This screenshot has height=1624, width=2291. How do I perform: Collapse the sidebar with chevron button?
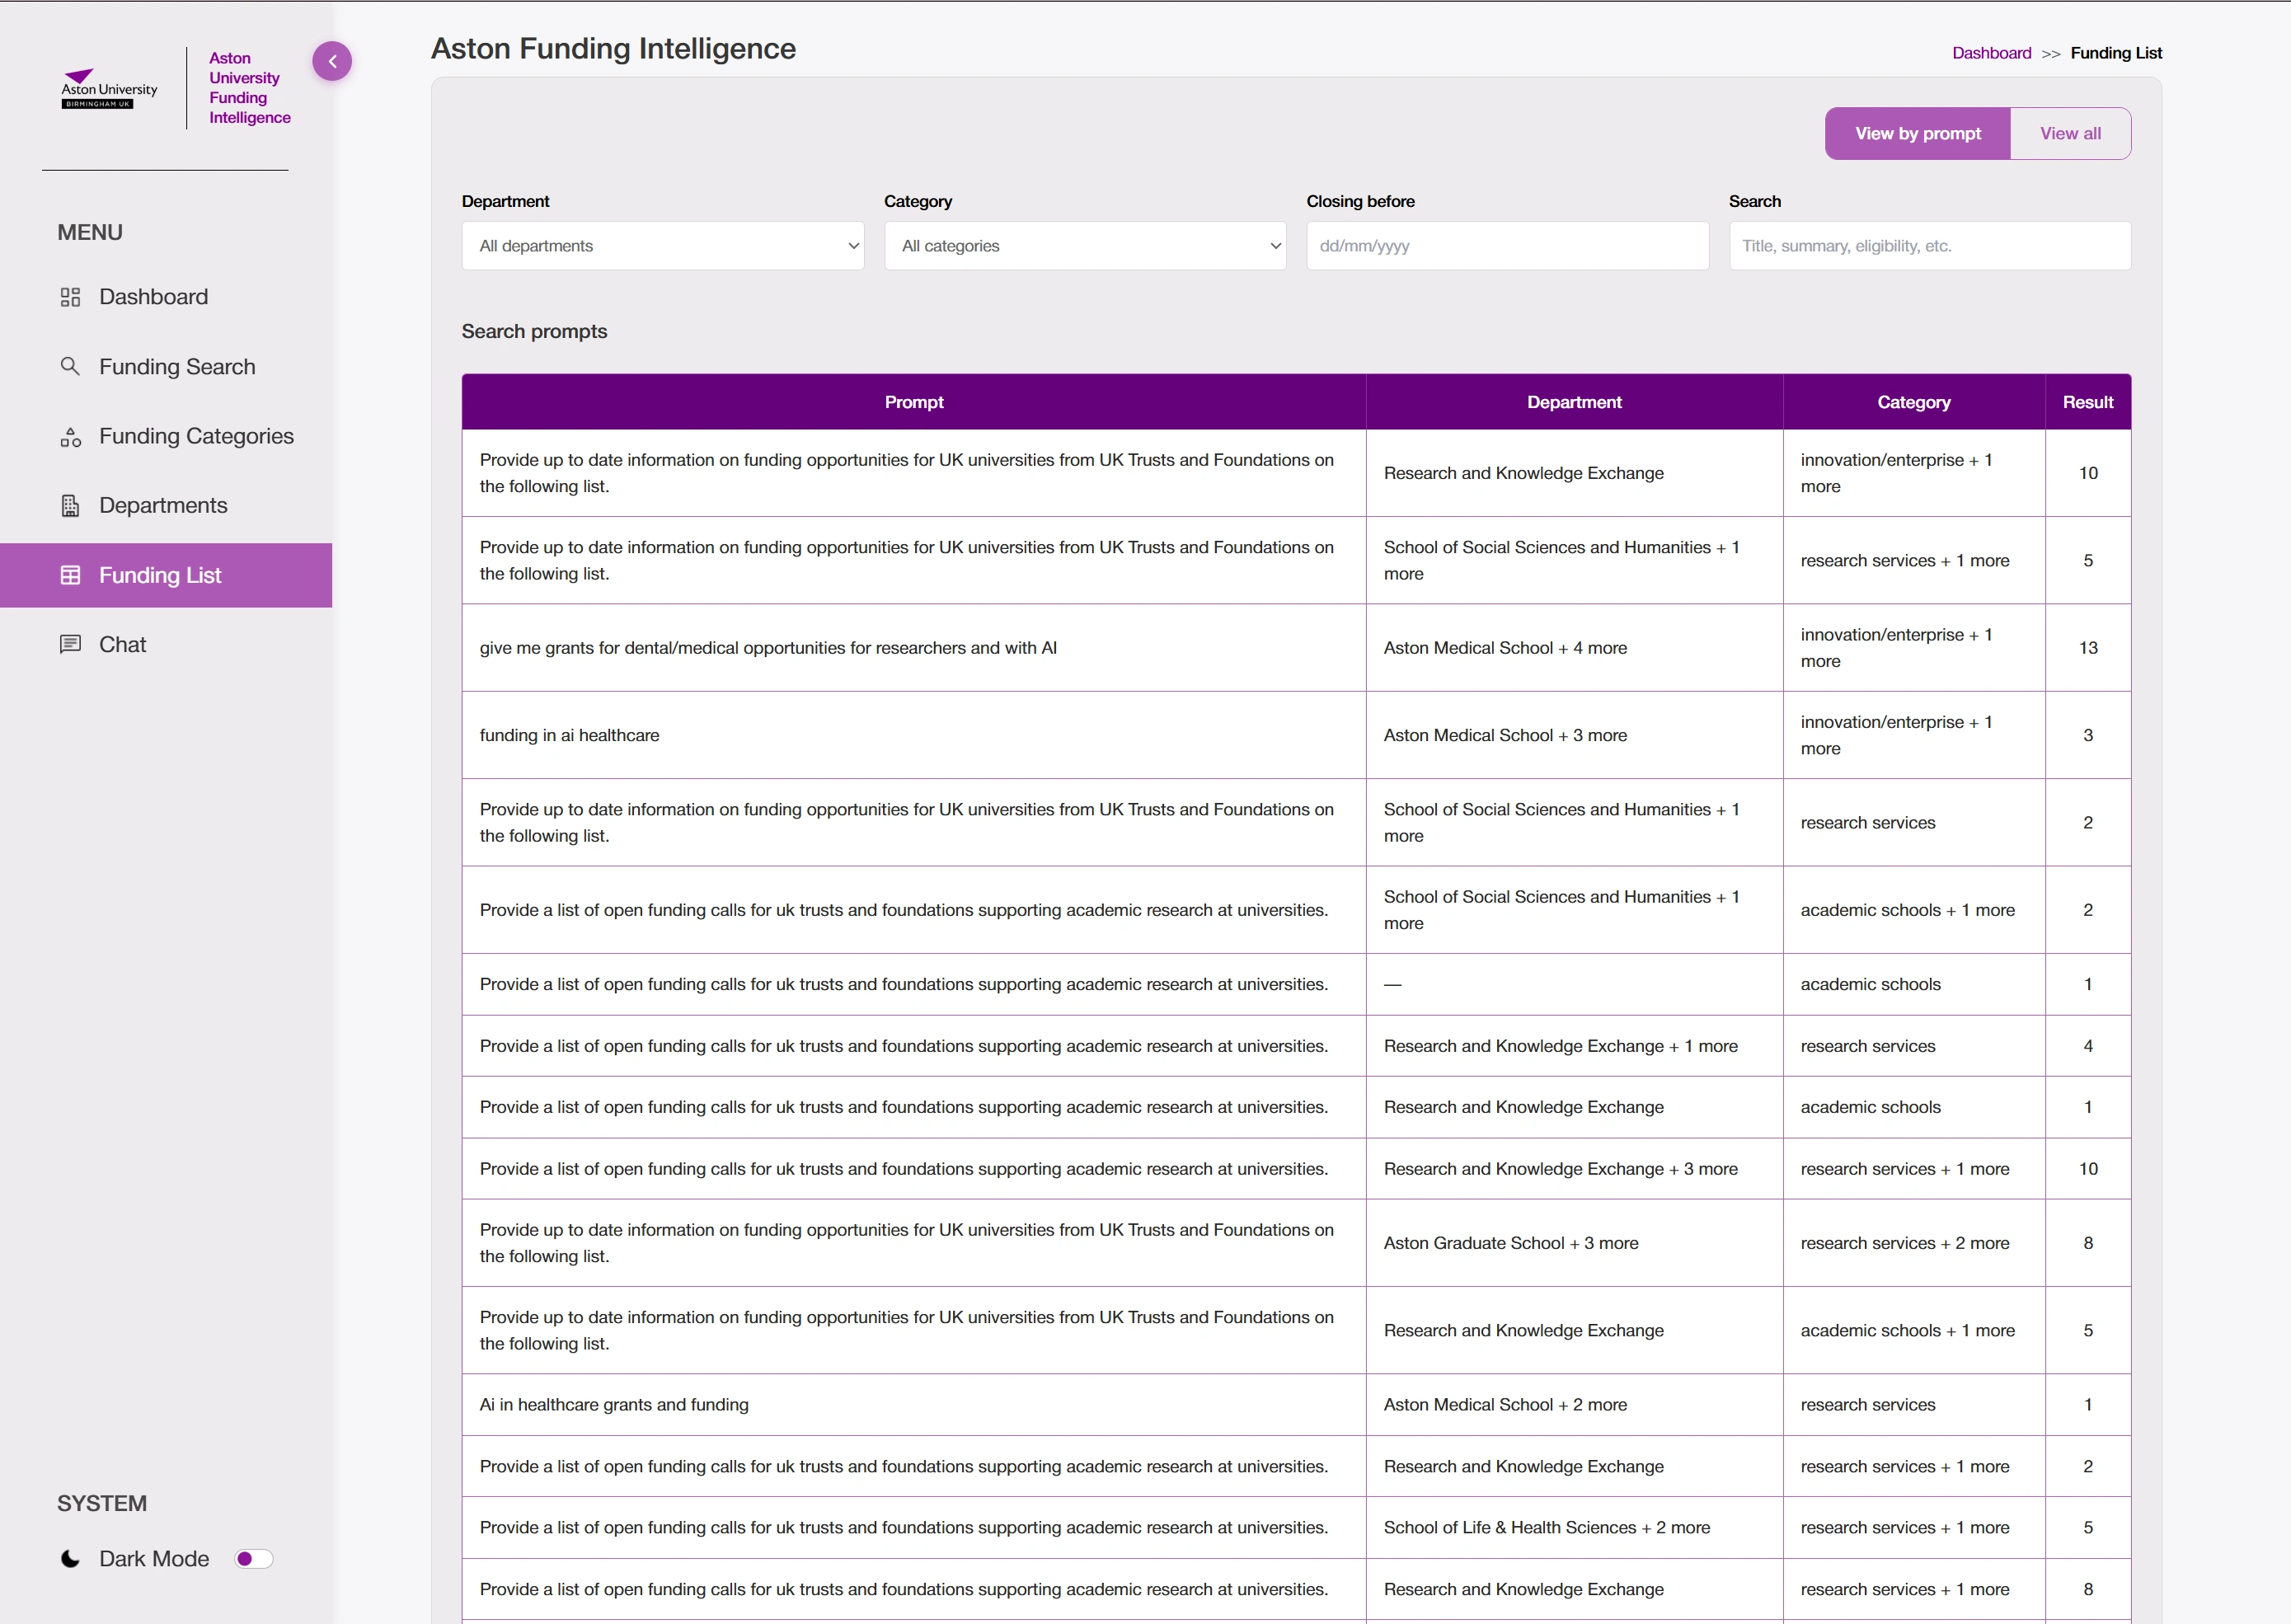point(332,61)
